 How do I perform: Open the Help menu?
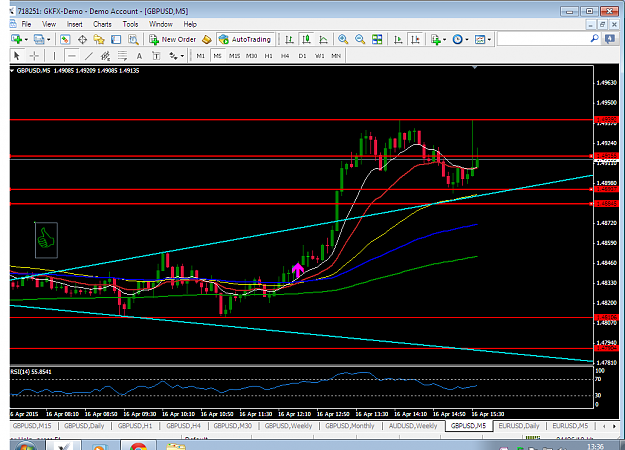tap(190, 24)
